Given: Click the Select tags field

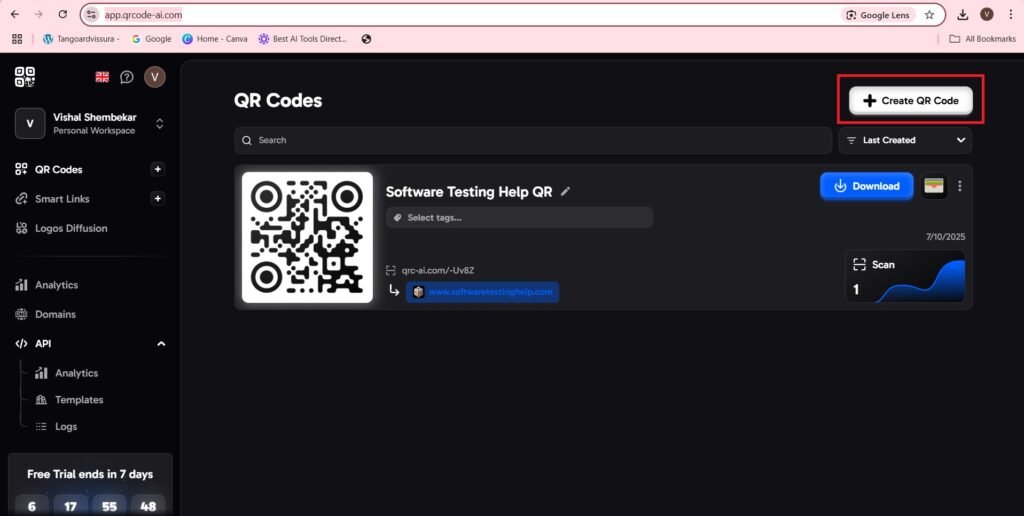Looking at the screenshot, I should pyautogui.click(x=519, y=218).
